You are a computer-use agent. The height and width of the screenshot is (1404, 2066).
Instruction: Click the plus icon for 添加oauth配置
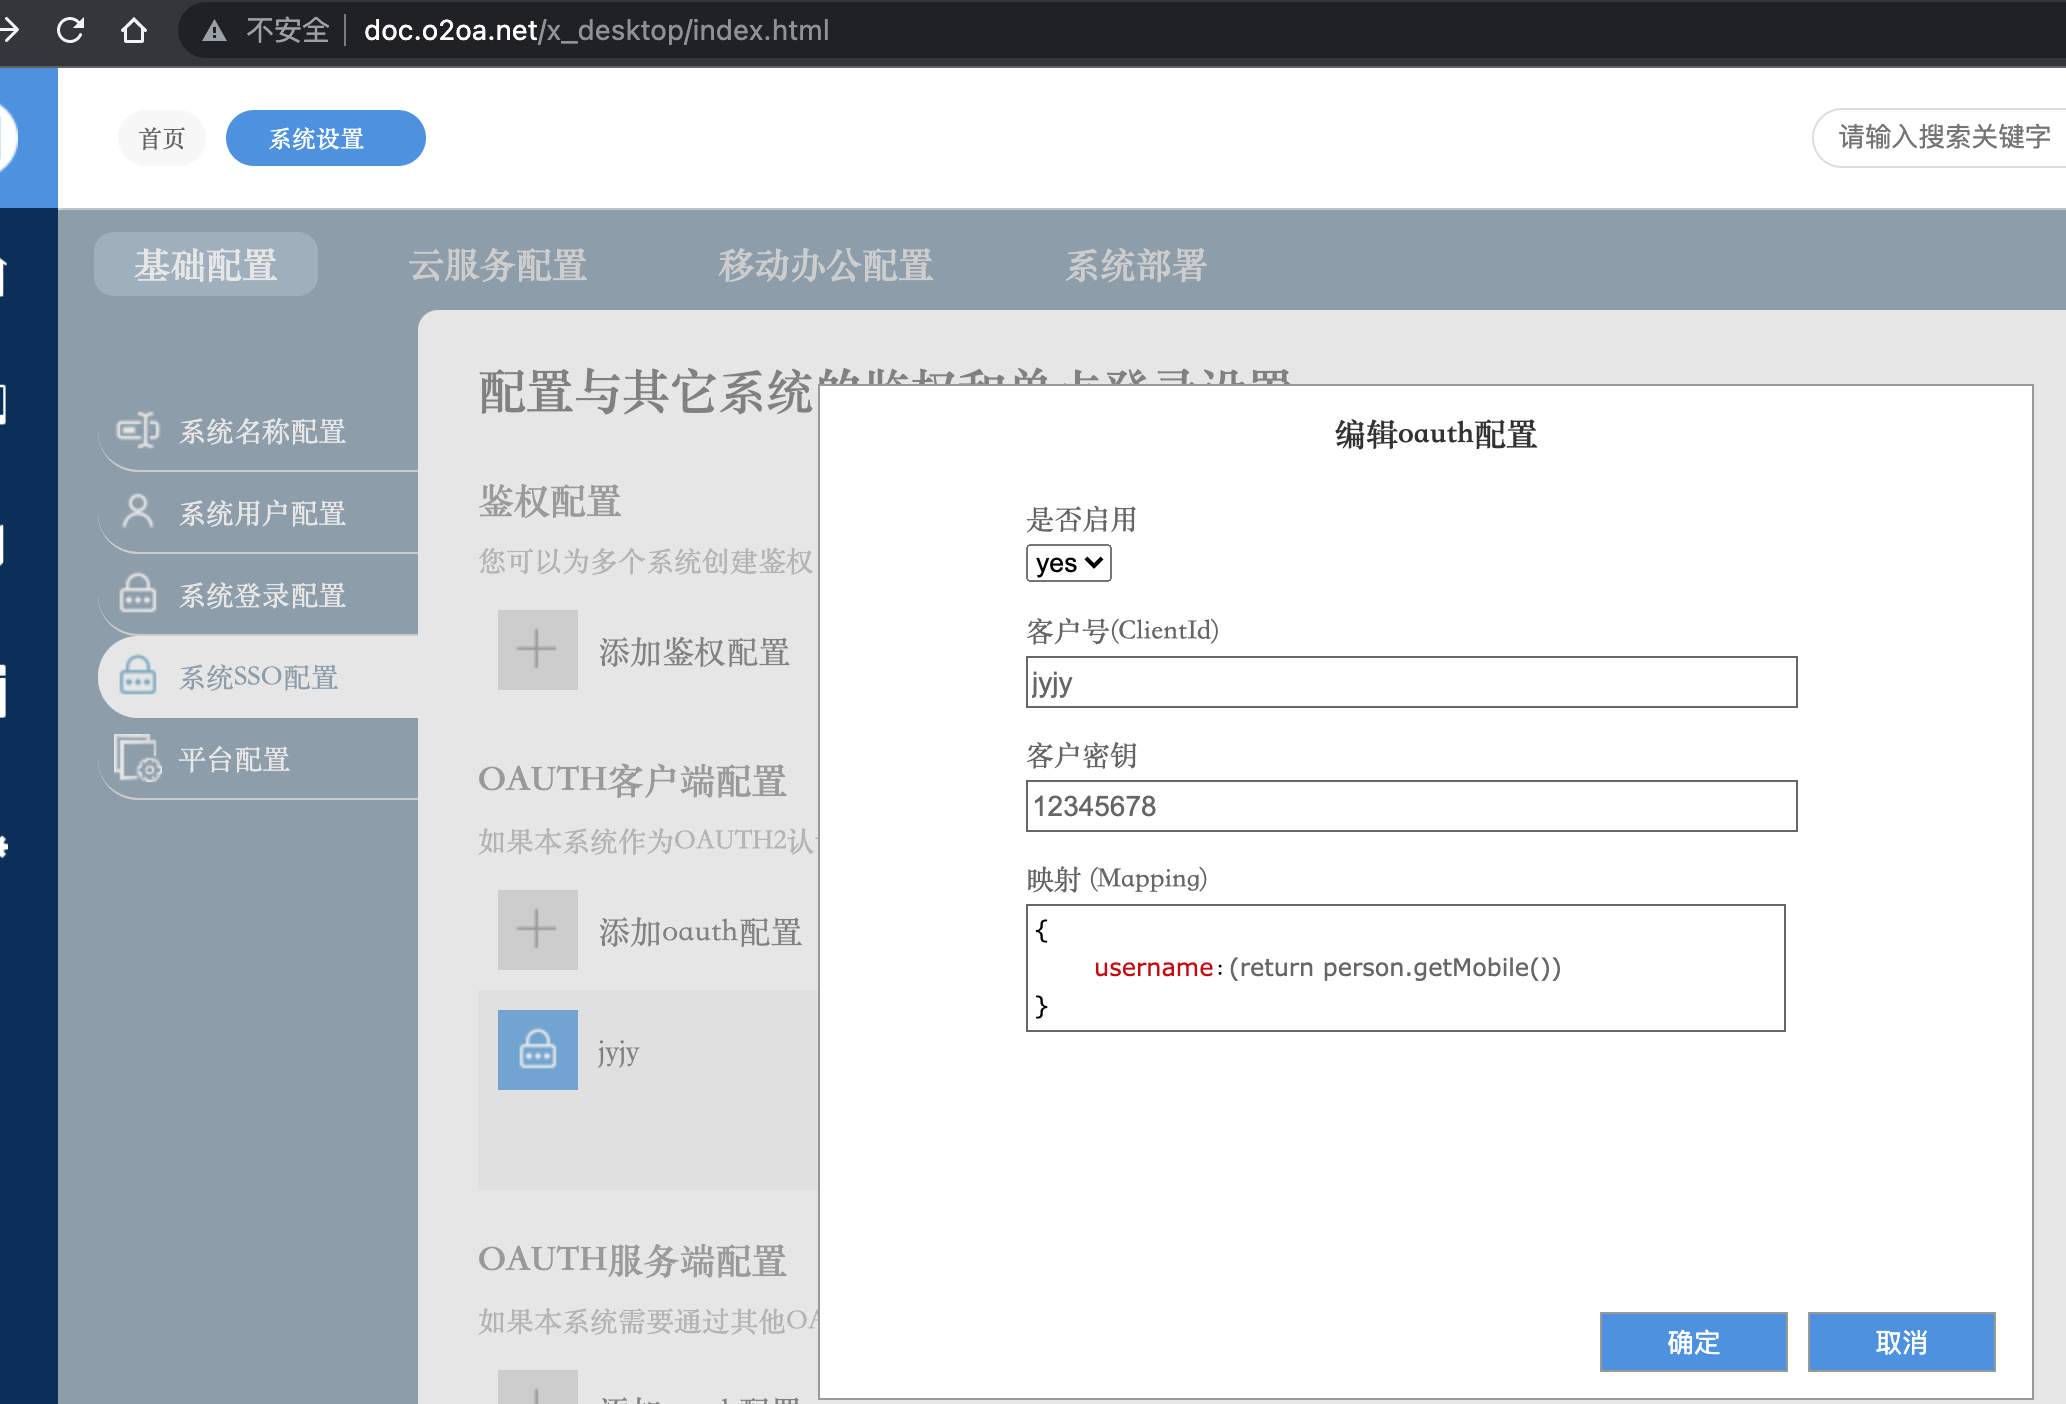[x=537, y=930]
